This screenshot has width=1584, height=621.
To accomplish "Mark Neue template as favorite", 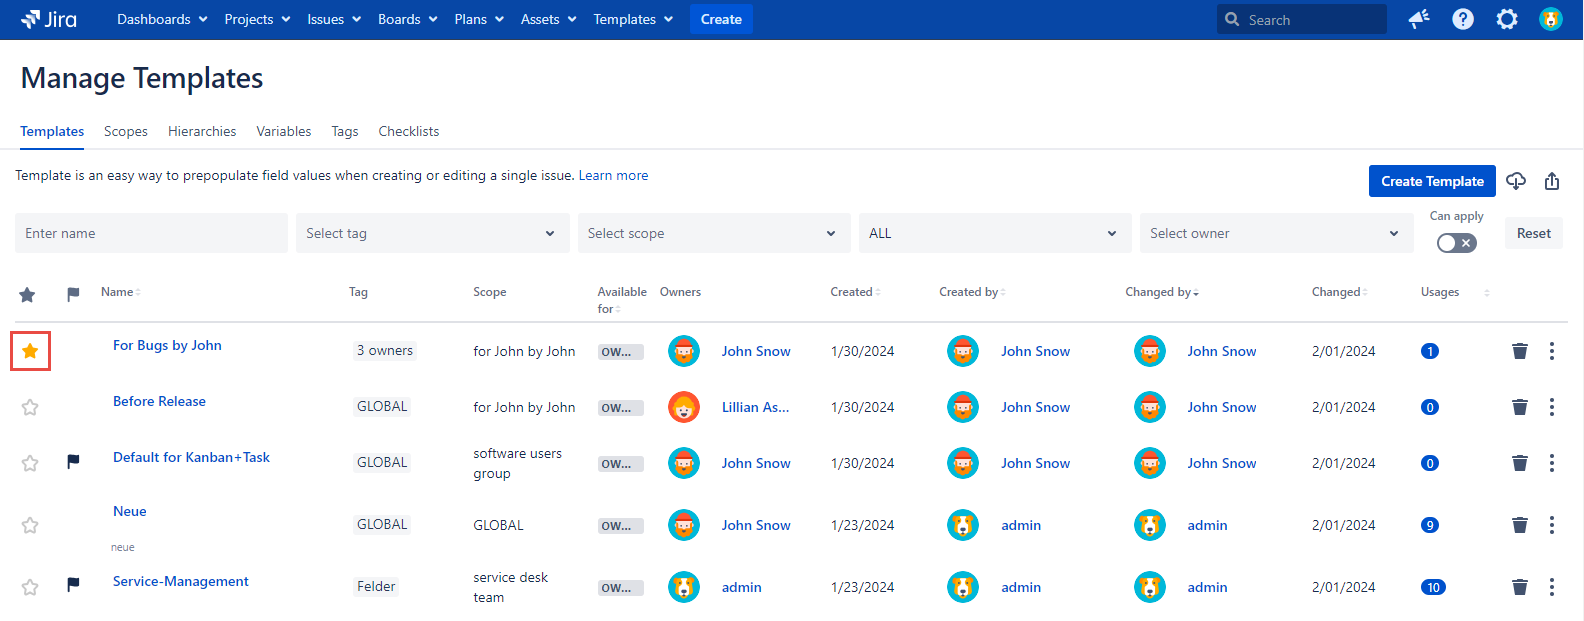I will click(30, 525).
